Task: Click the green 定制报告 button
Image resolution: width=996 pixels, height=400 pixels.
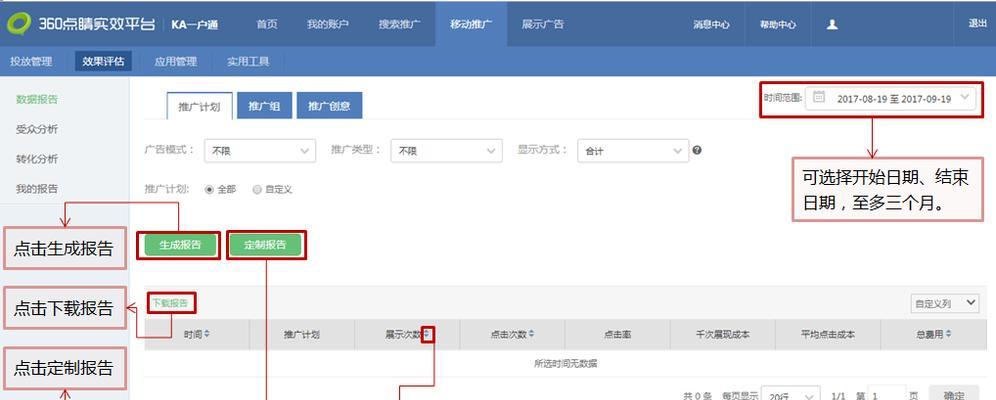Action: coord(265,245)
